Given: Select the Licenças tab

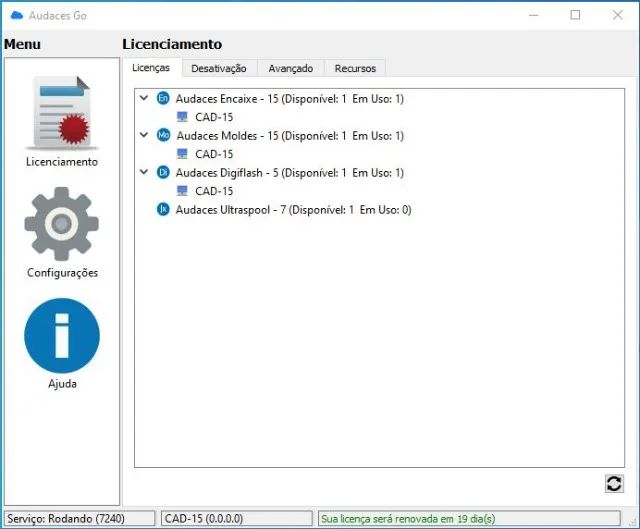Looking at the screenshot, I should tap(151, 68).
